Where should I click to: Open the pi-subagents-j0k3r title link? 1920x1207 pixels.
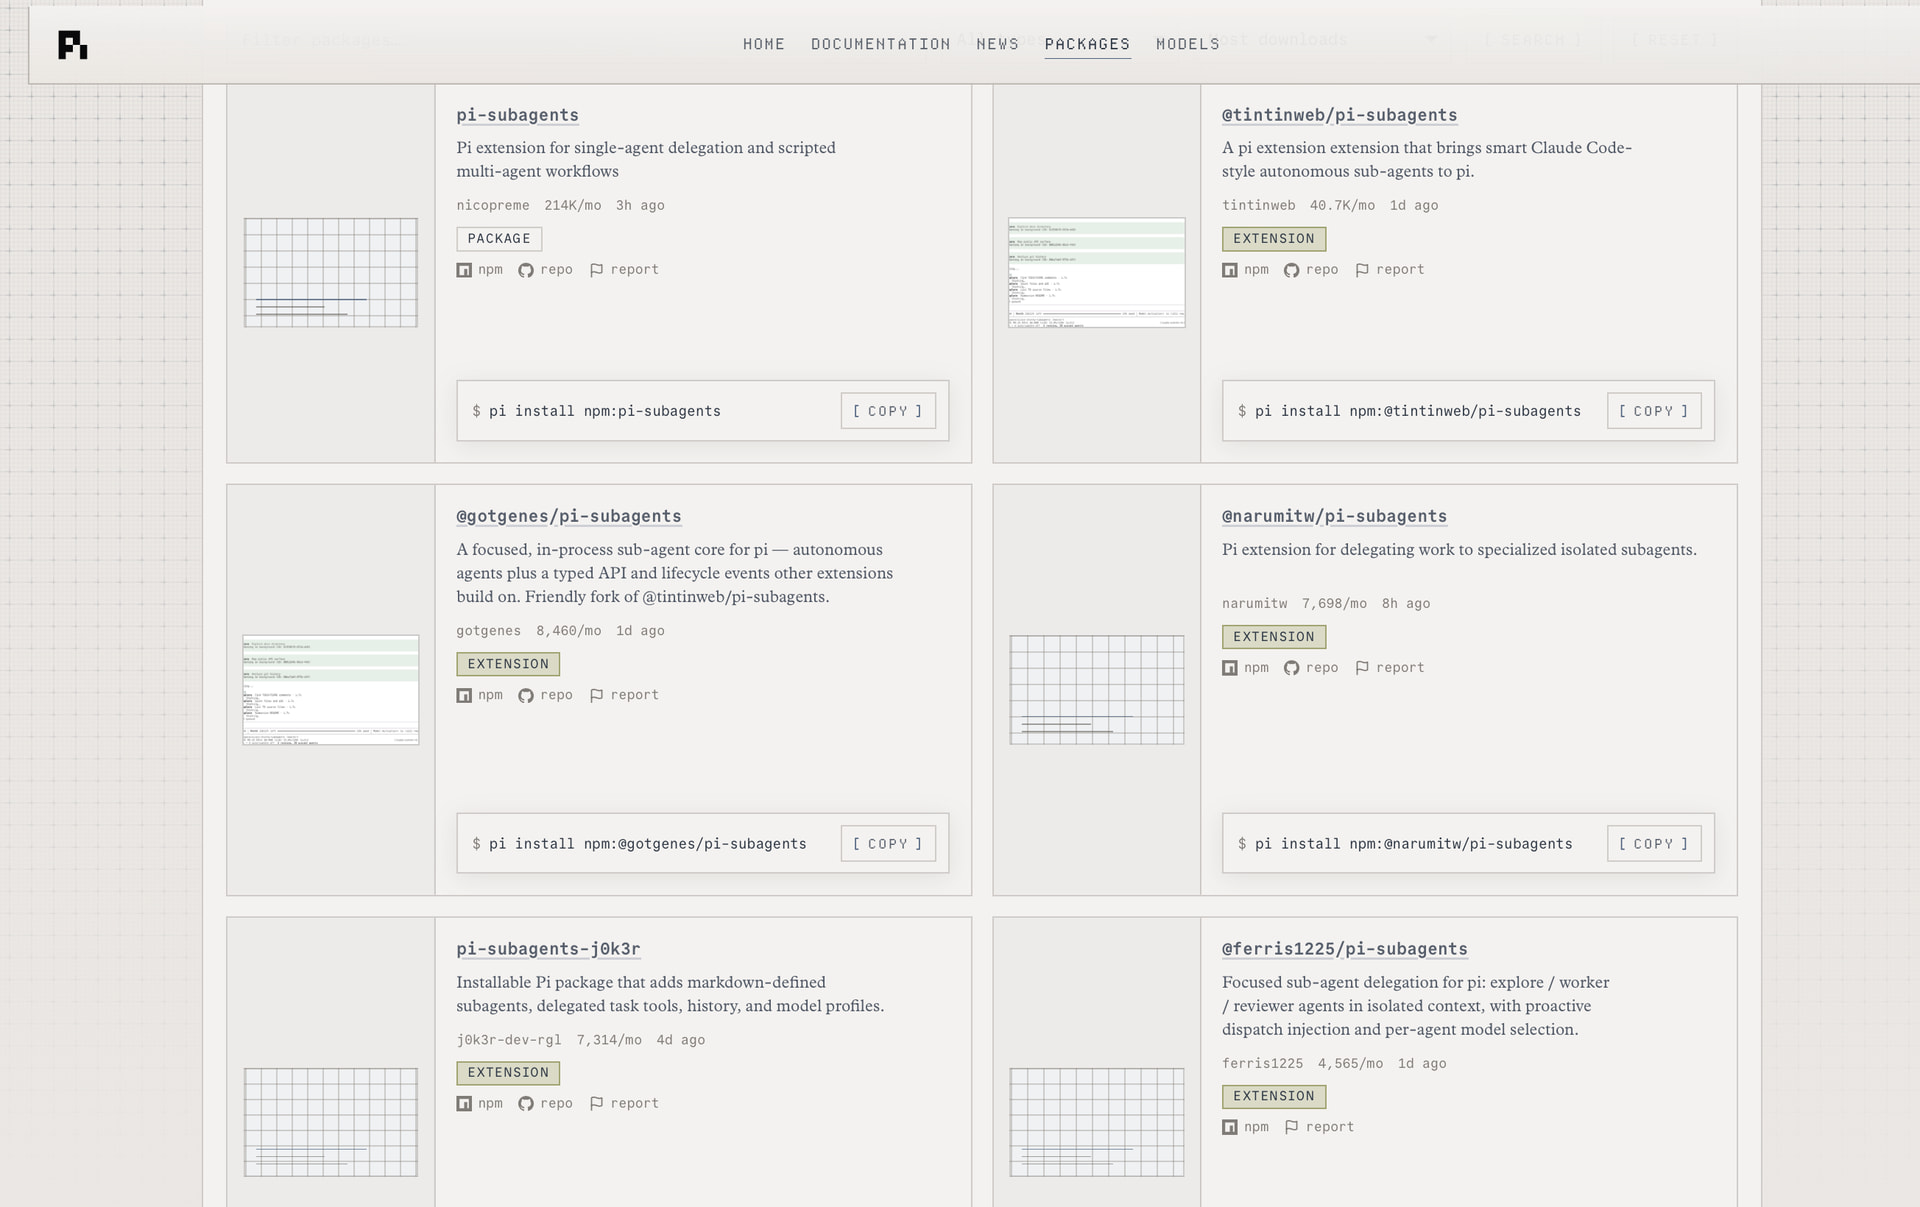(548, 949)
